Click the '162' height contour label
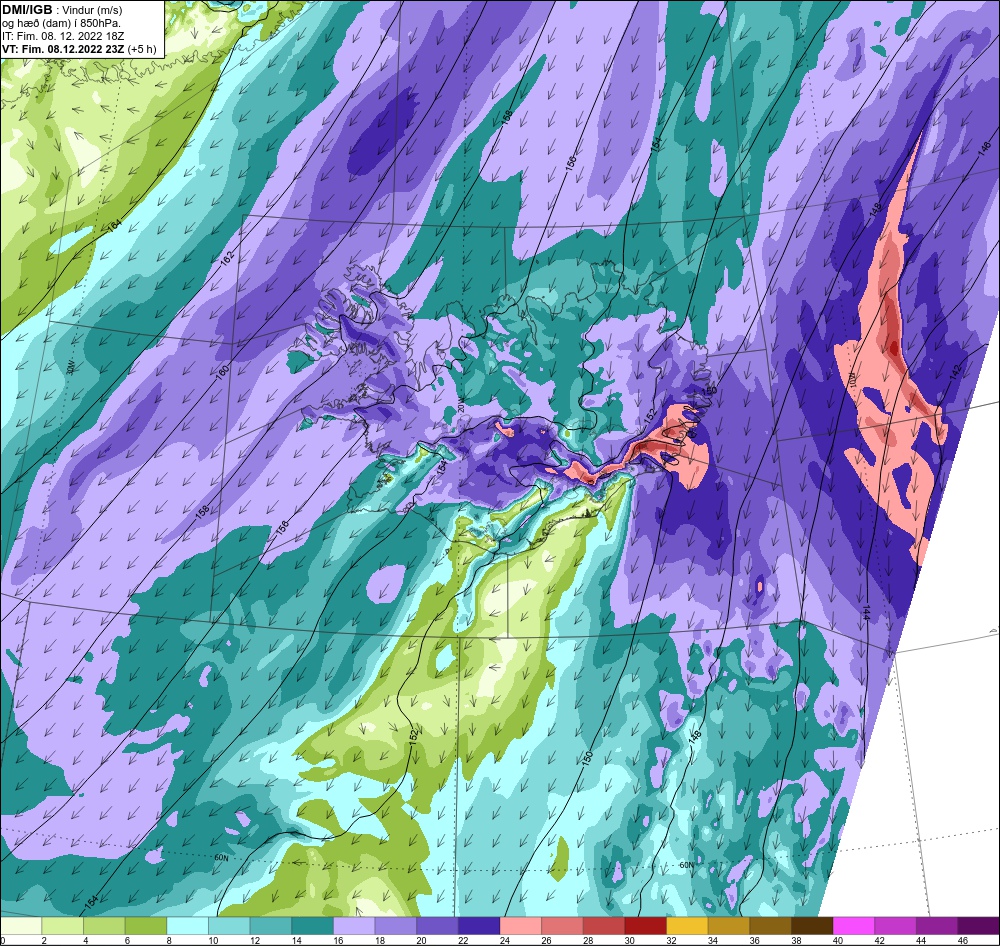Image resolution: width=1000 pixels, height=946 pixels. point(228,257)
